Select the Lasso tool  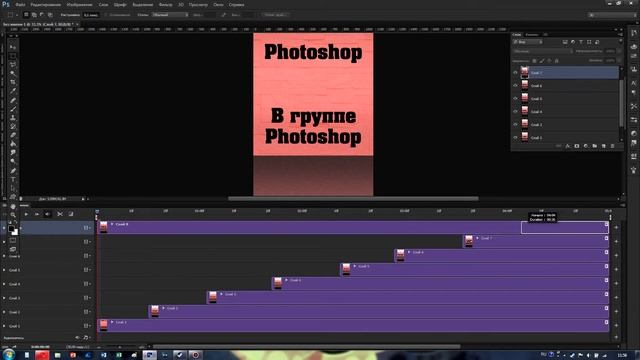(x=13, y=64)
